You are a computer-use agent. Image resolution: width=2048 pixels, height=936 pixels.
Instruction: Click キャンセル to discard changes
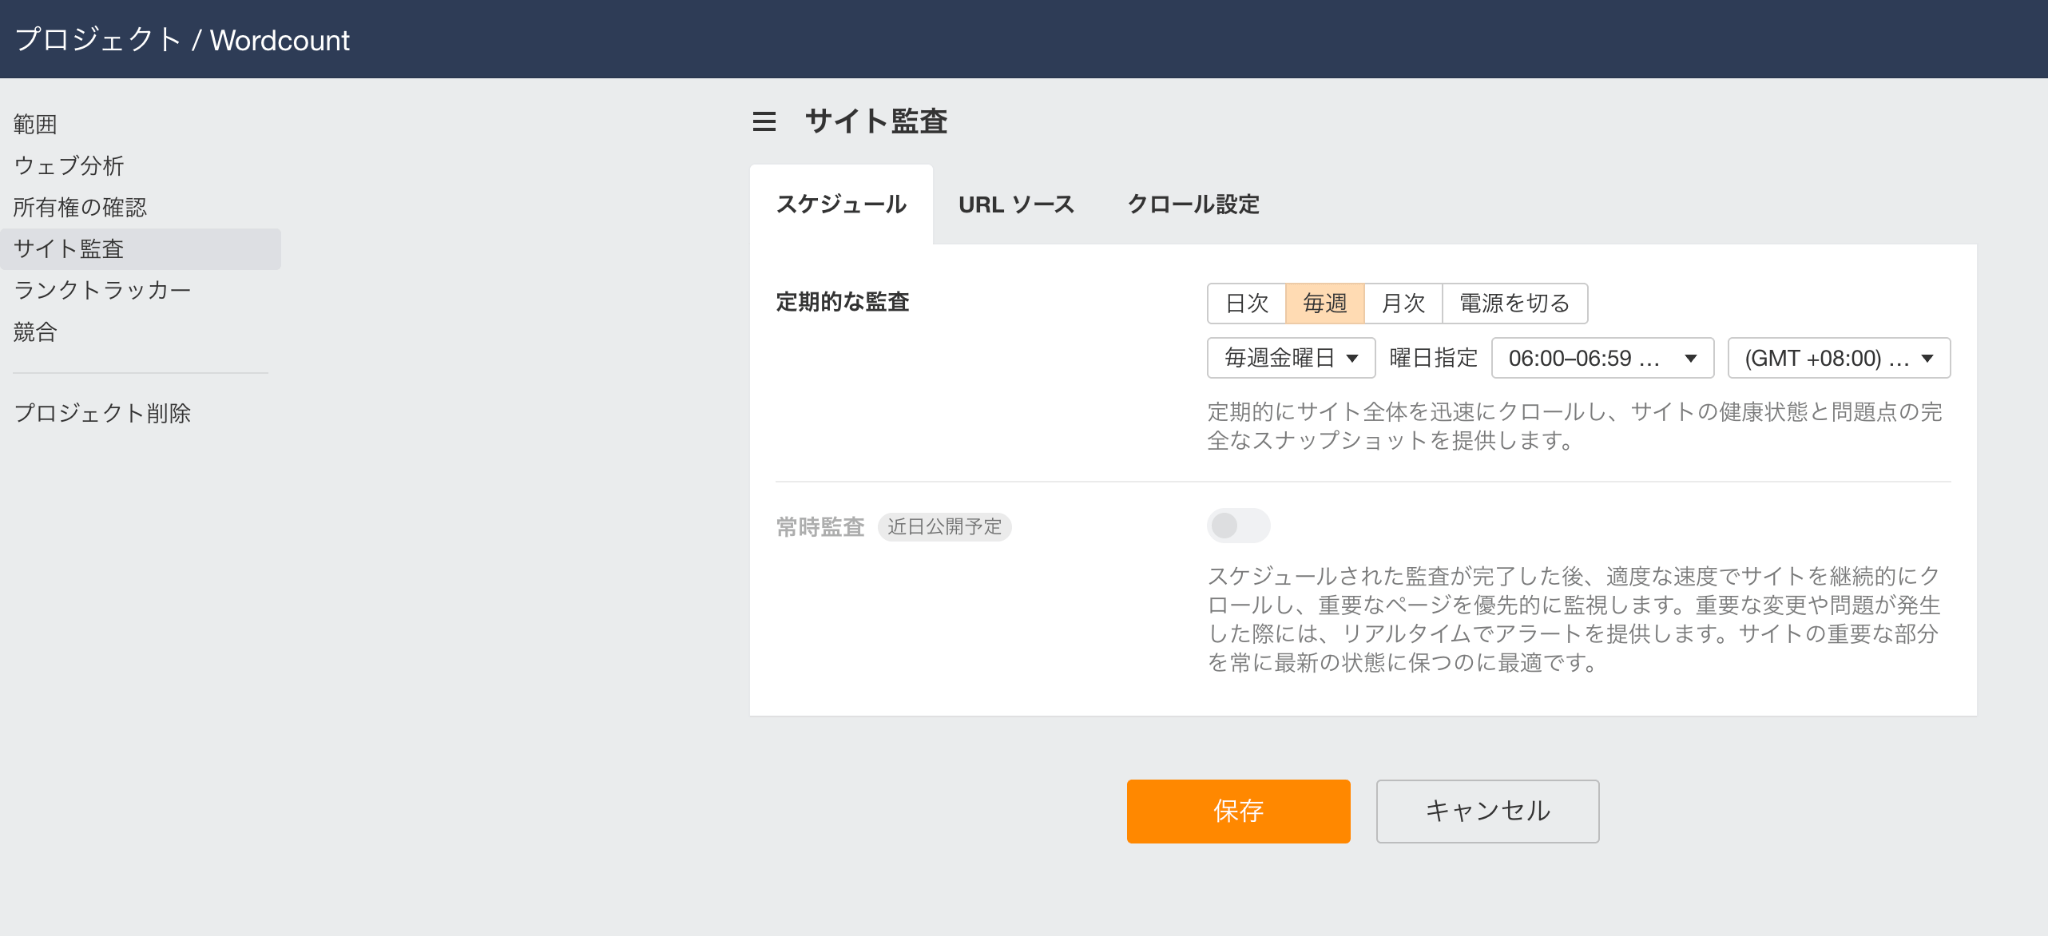pos(1487,811)
